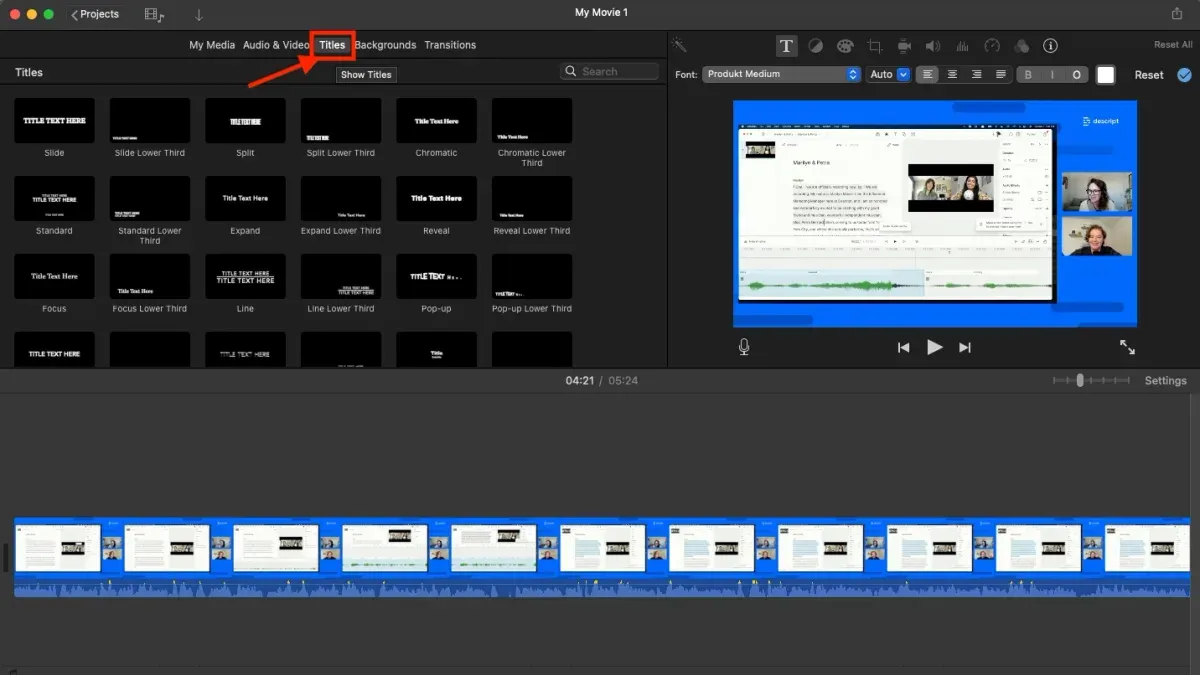Select the Slide Lower Third title
The height and width of the screenshot is (675, 1200).
150,120
